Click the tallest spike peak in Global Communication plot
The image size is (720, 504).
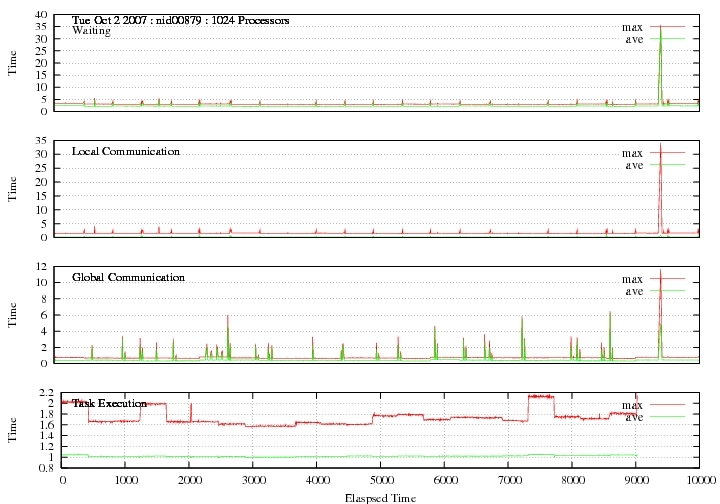[660, 271]
